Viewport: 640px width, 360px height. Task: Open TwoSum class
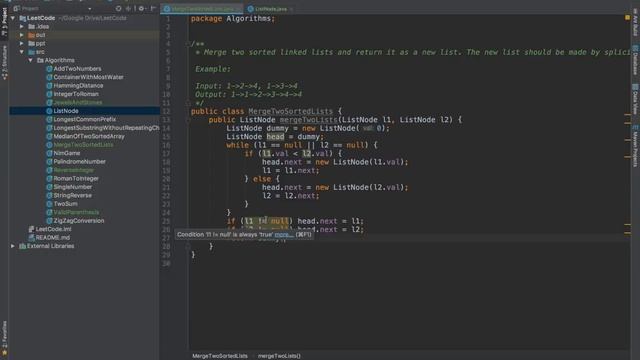tap(65, 204)
